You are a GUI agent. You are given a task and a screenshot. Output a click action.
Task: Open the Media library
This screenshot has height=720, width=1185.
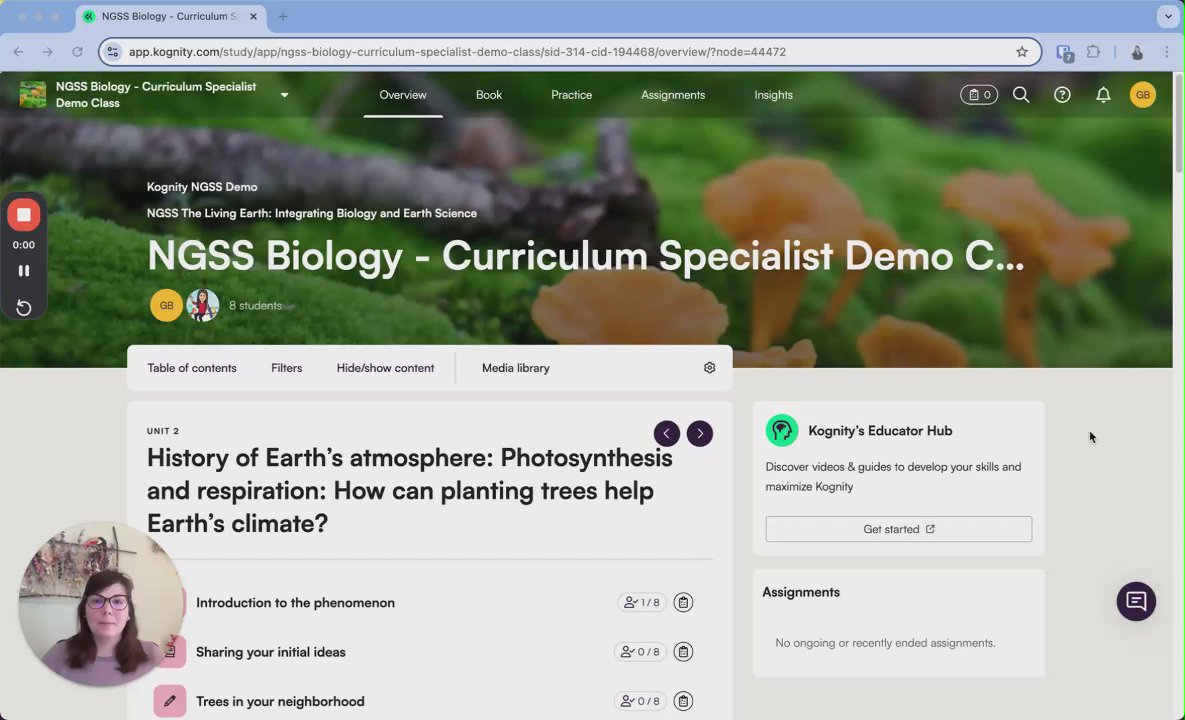click(515, 368)
